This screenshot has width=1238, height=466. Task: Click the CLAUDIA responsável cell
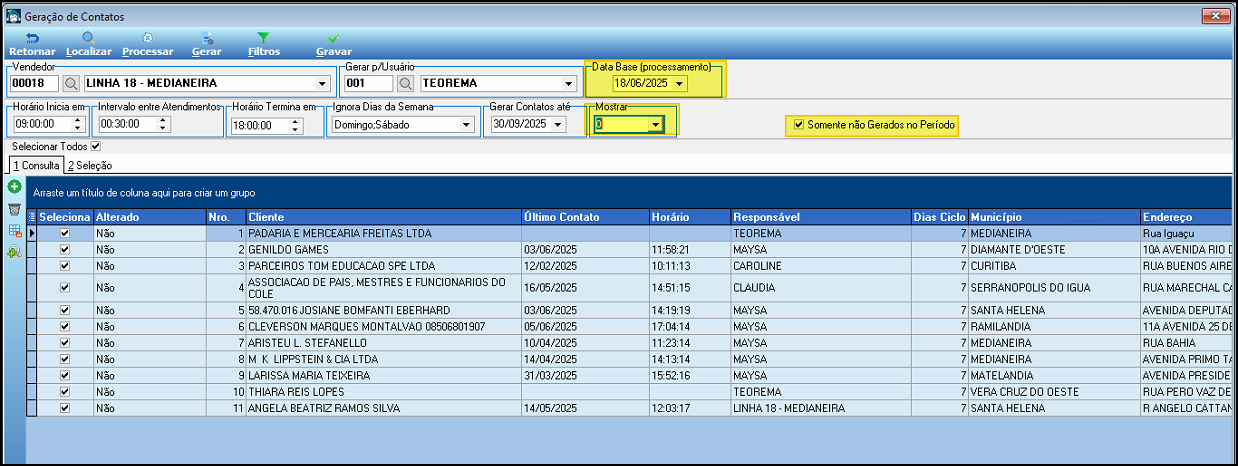tap(820, 288)
